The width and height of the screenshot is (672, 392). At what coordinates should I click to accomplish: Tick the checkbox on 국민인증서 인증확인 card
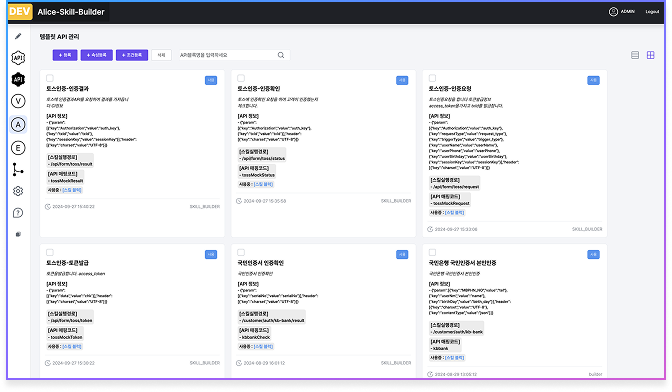[241, 252]
